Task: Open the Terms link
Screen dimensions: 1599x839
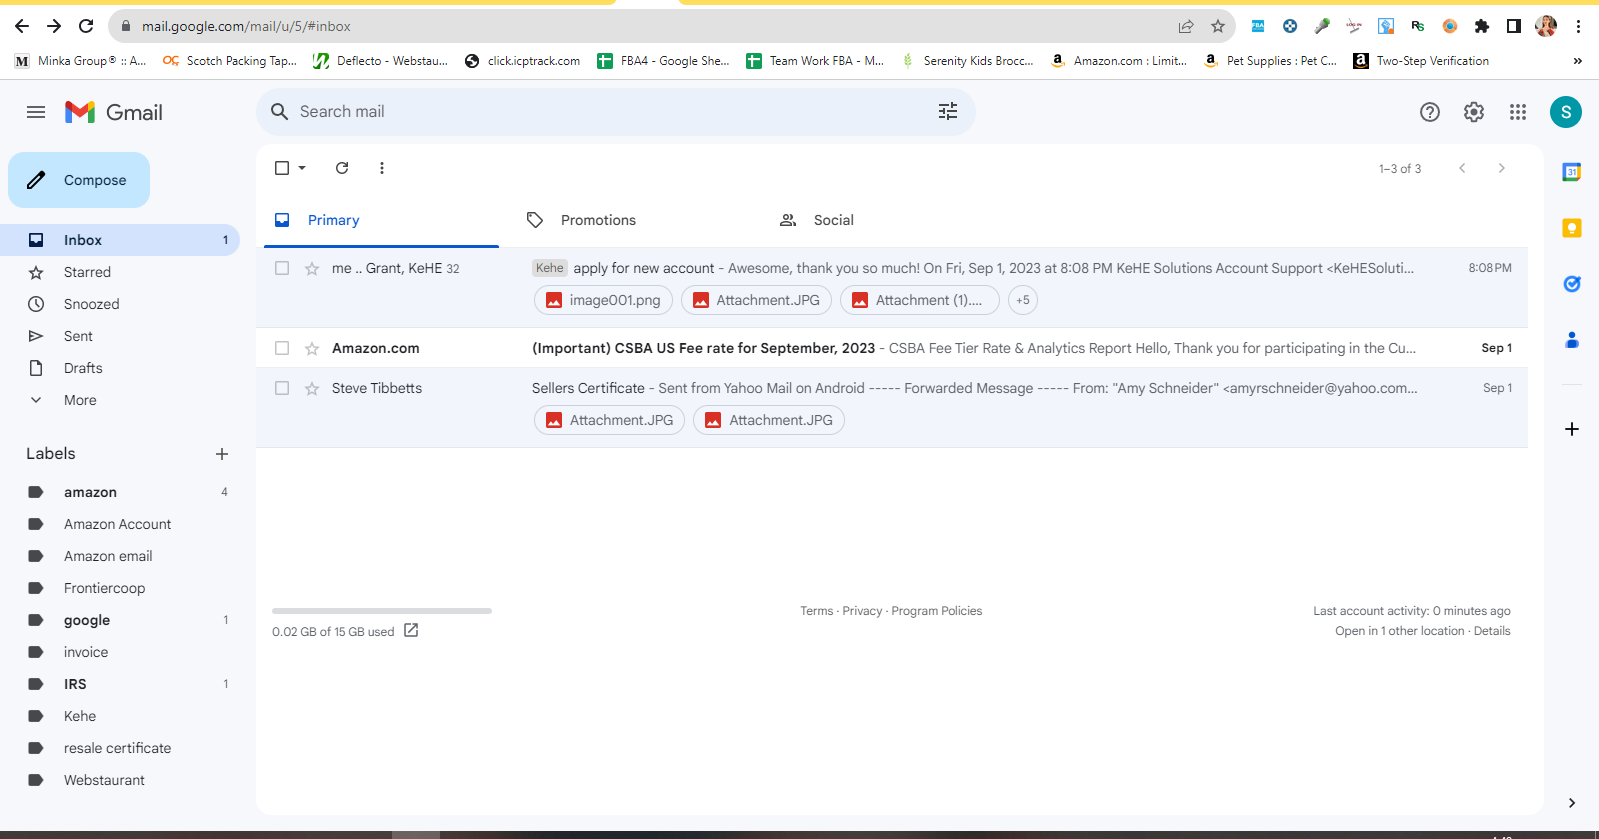Action: (816, 611)
